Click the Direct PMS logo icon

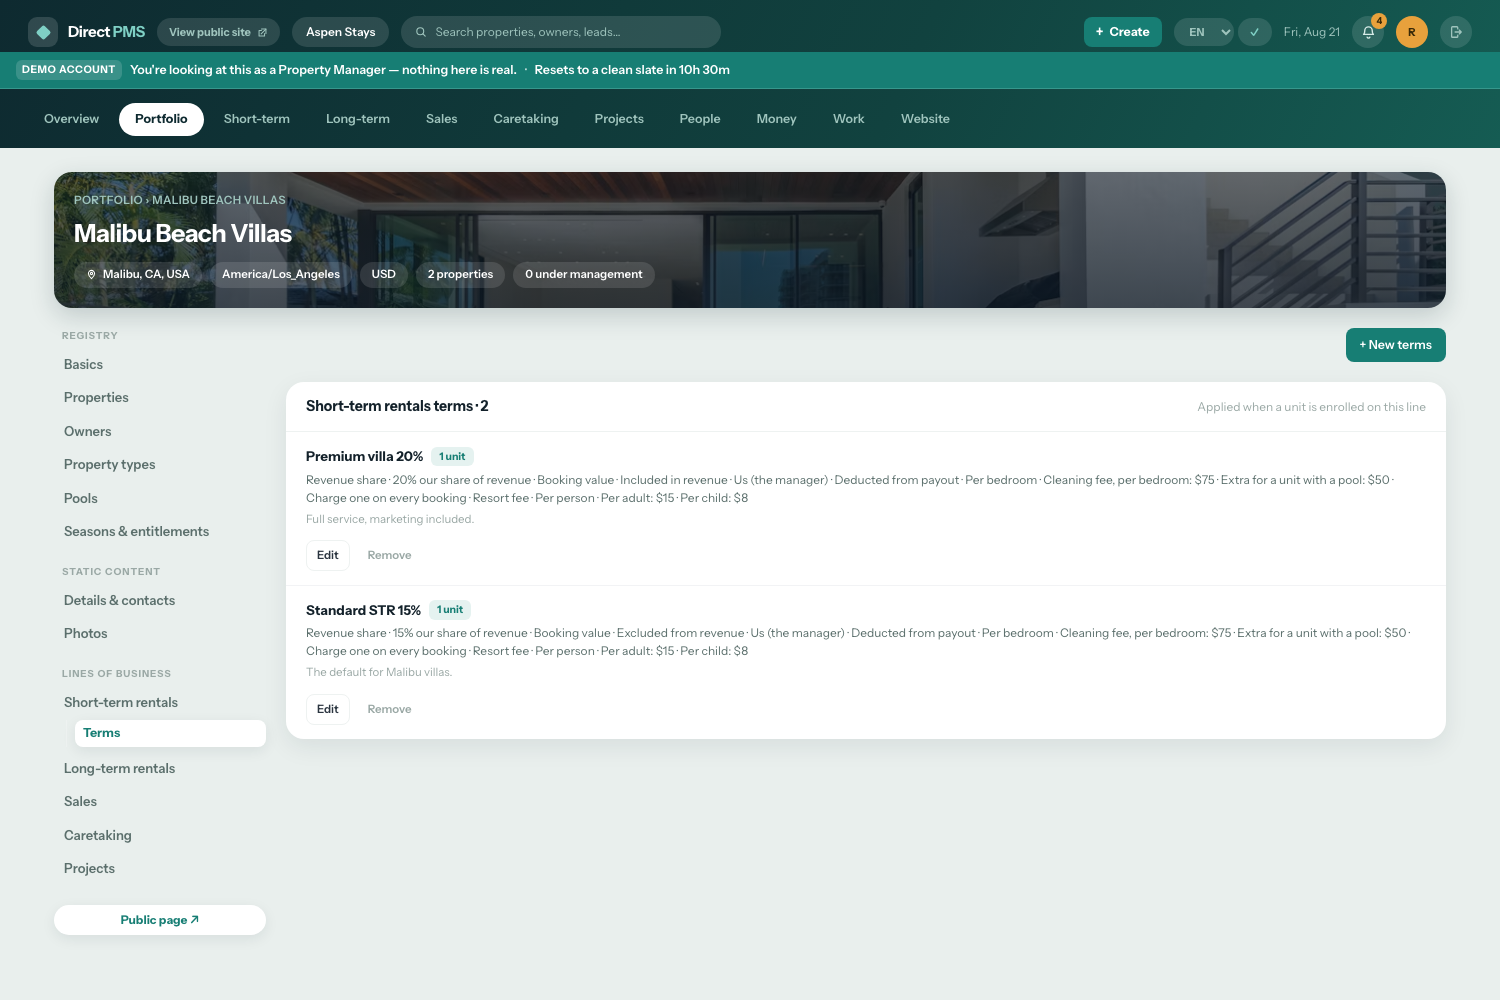pyautogui.click(x=43, y=32)
